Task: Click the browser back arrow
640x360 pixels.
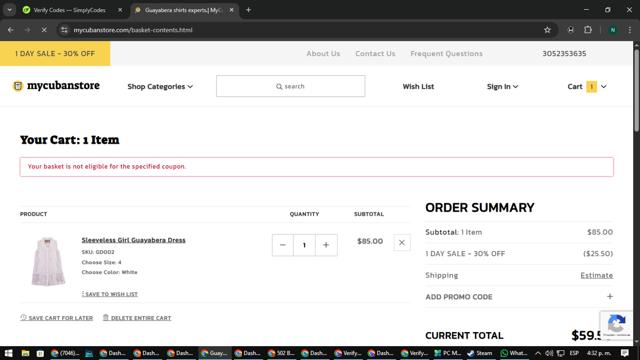Action: click(11, 30)
